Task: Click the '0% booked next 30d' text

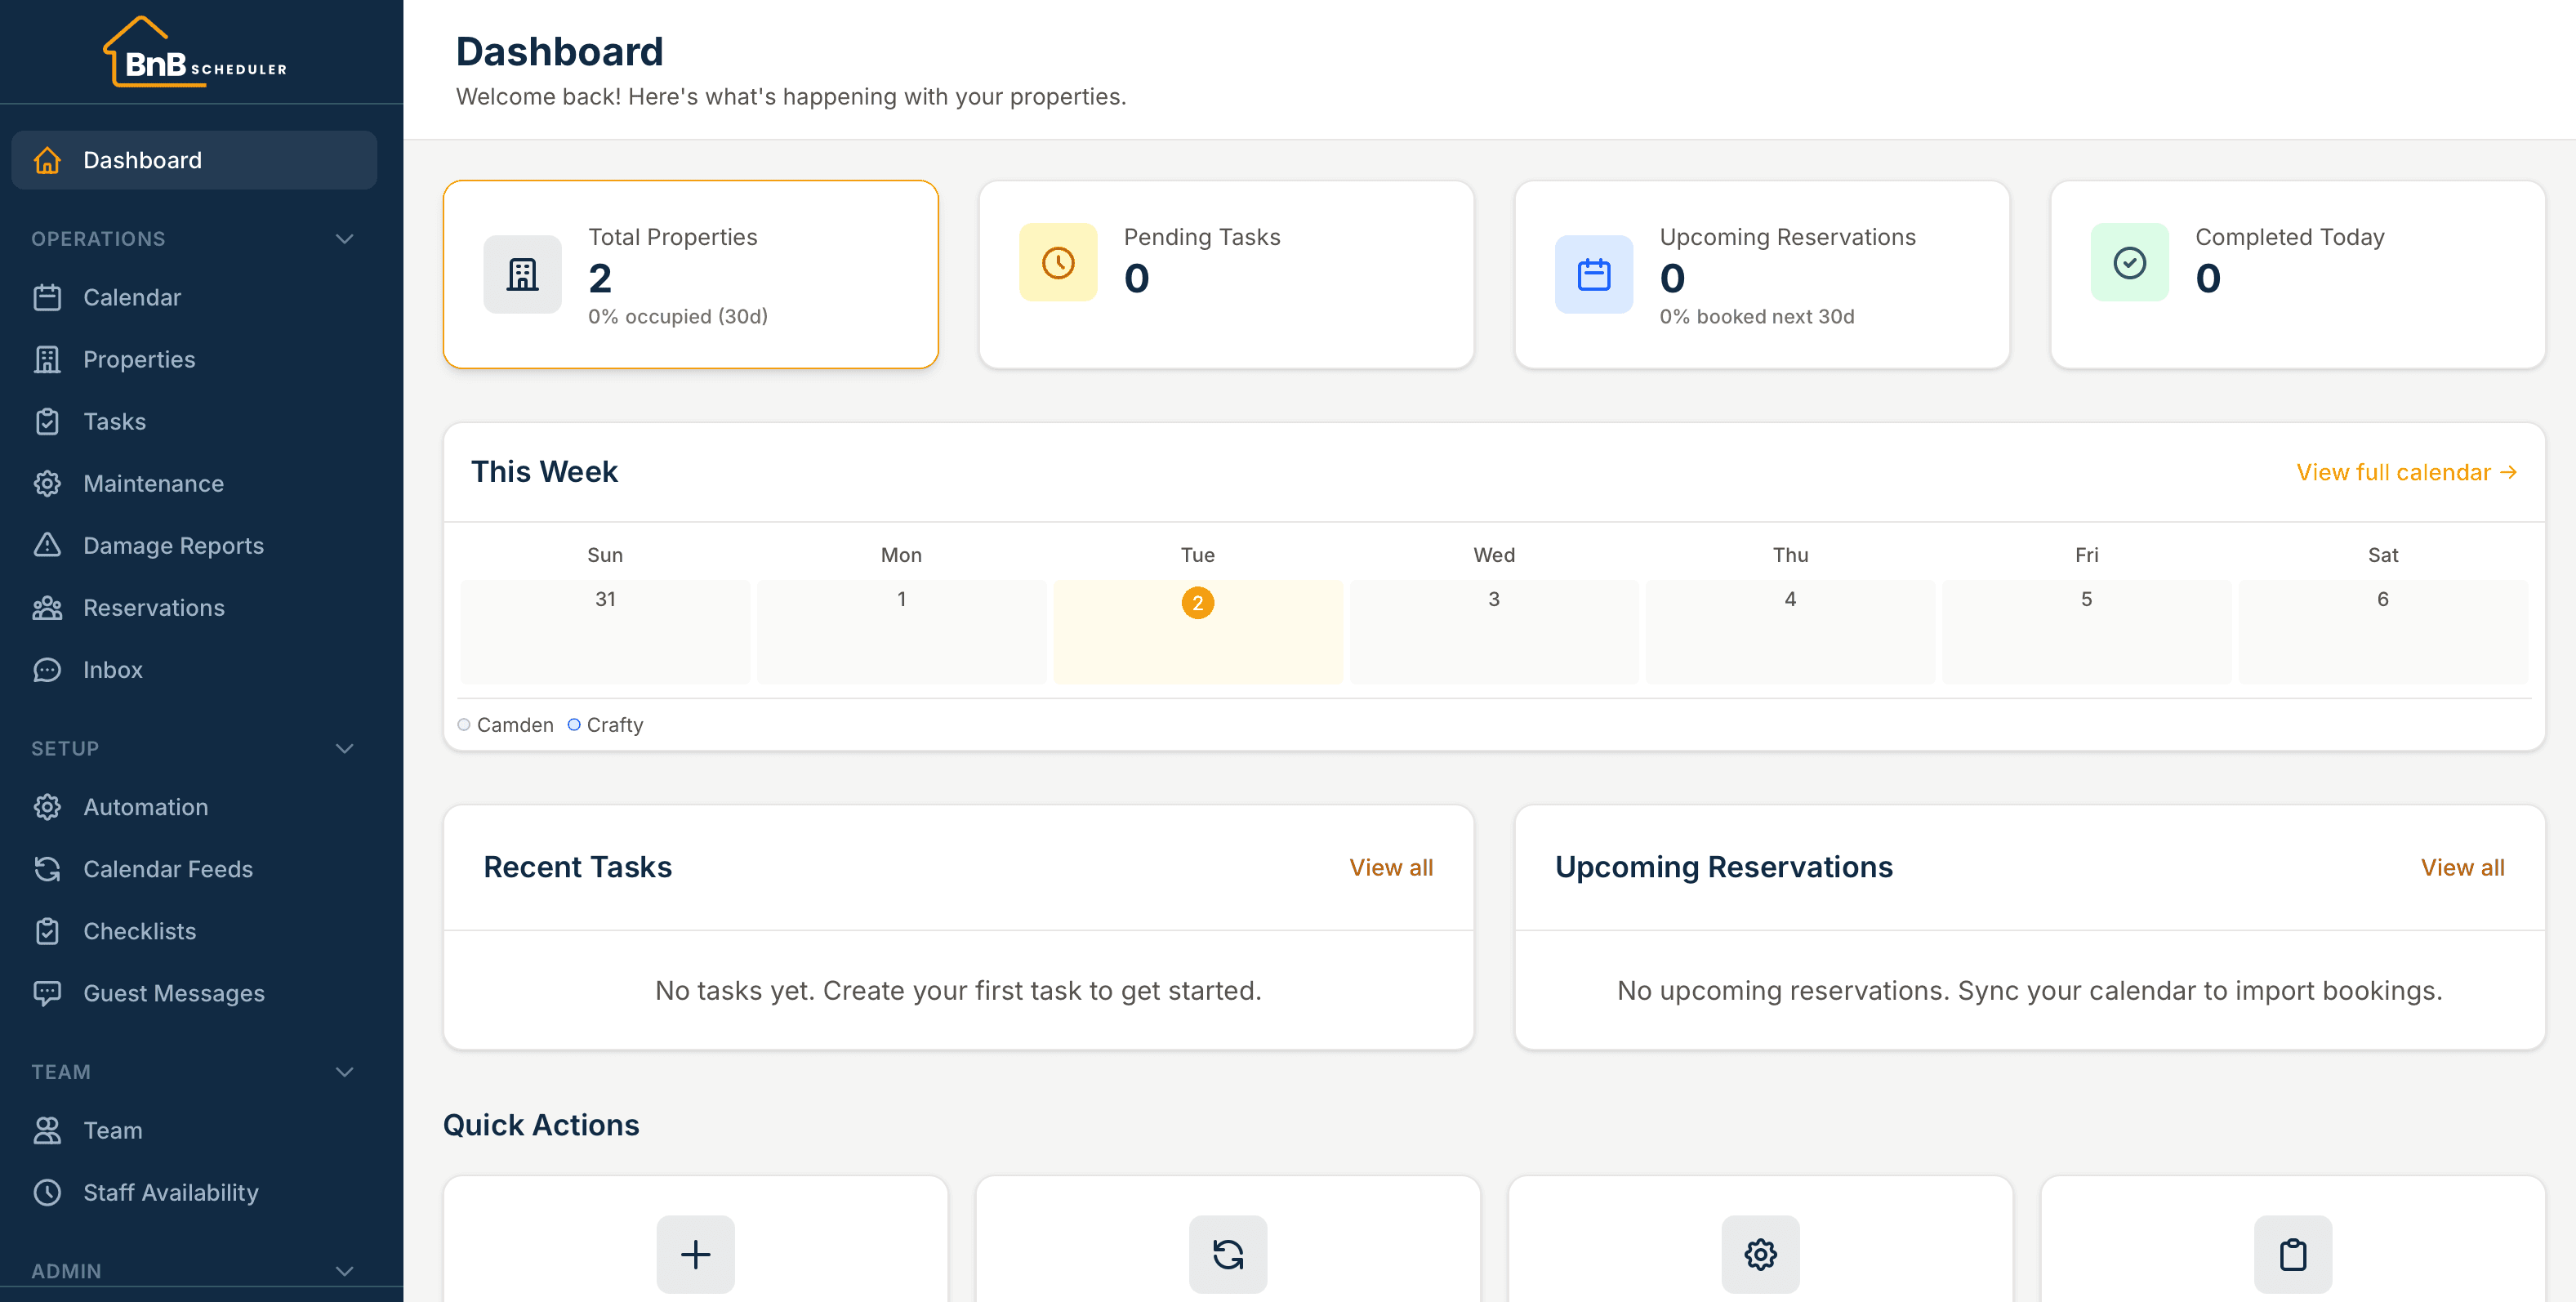Action: tap(1757, 317)
